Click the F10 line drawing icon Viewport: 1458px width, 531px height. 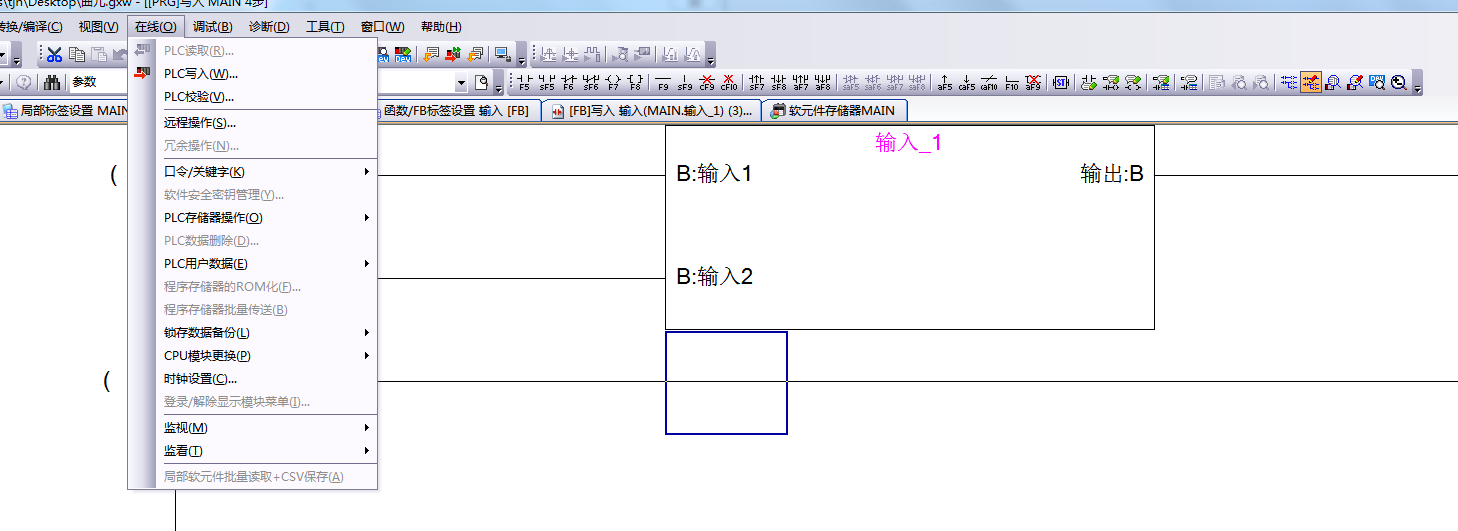point(1011,83)
